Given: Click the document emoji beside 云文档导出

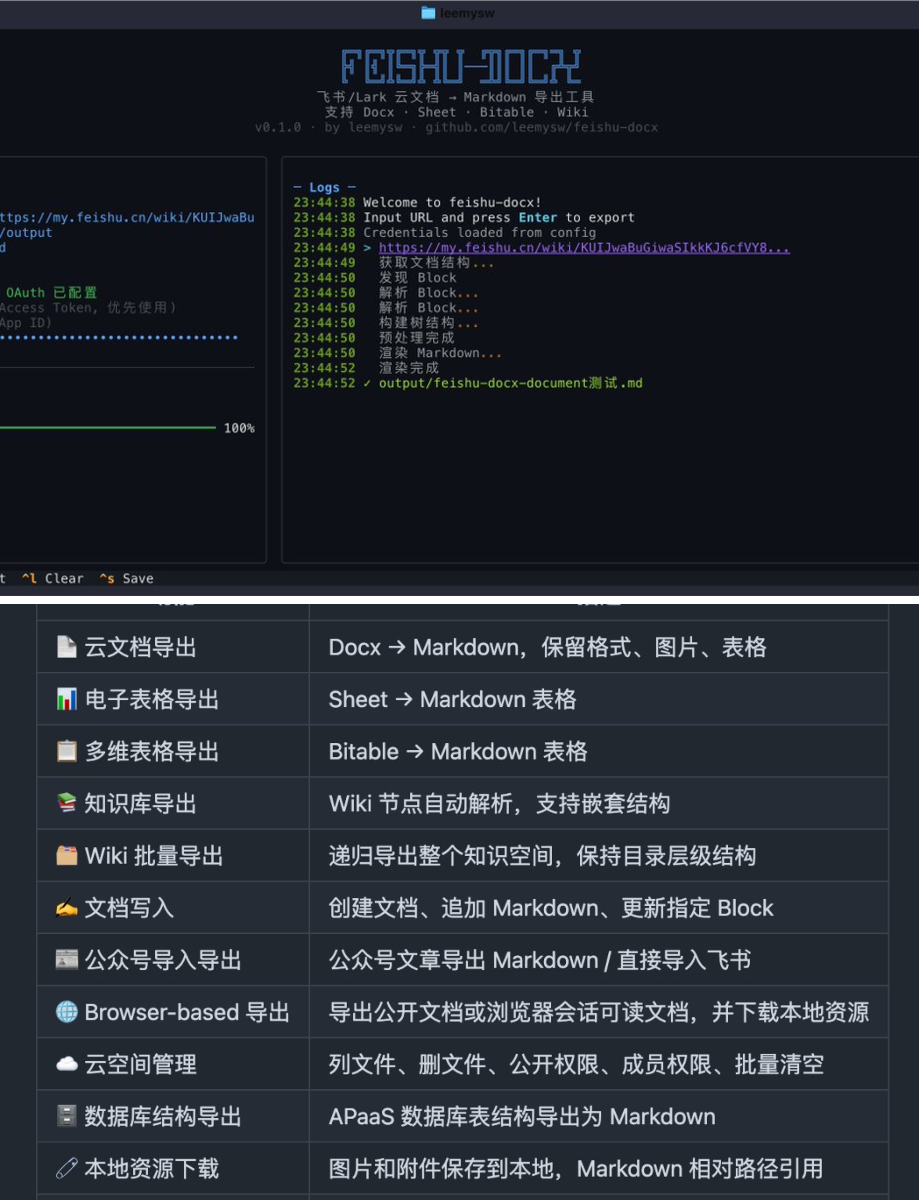Looking at the screenshot, I should coord(66,647).
